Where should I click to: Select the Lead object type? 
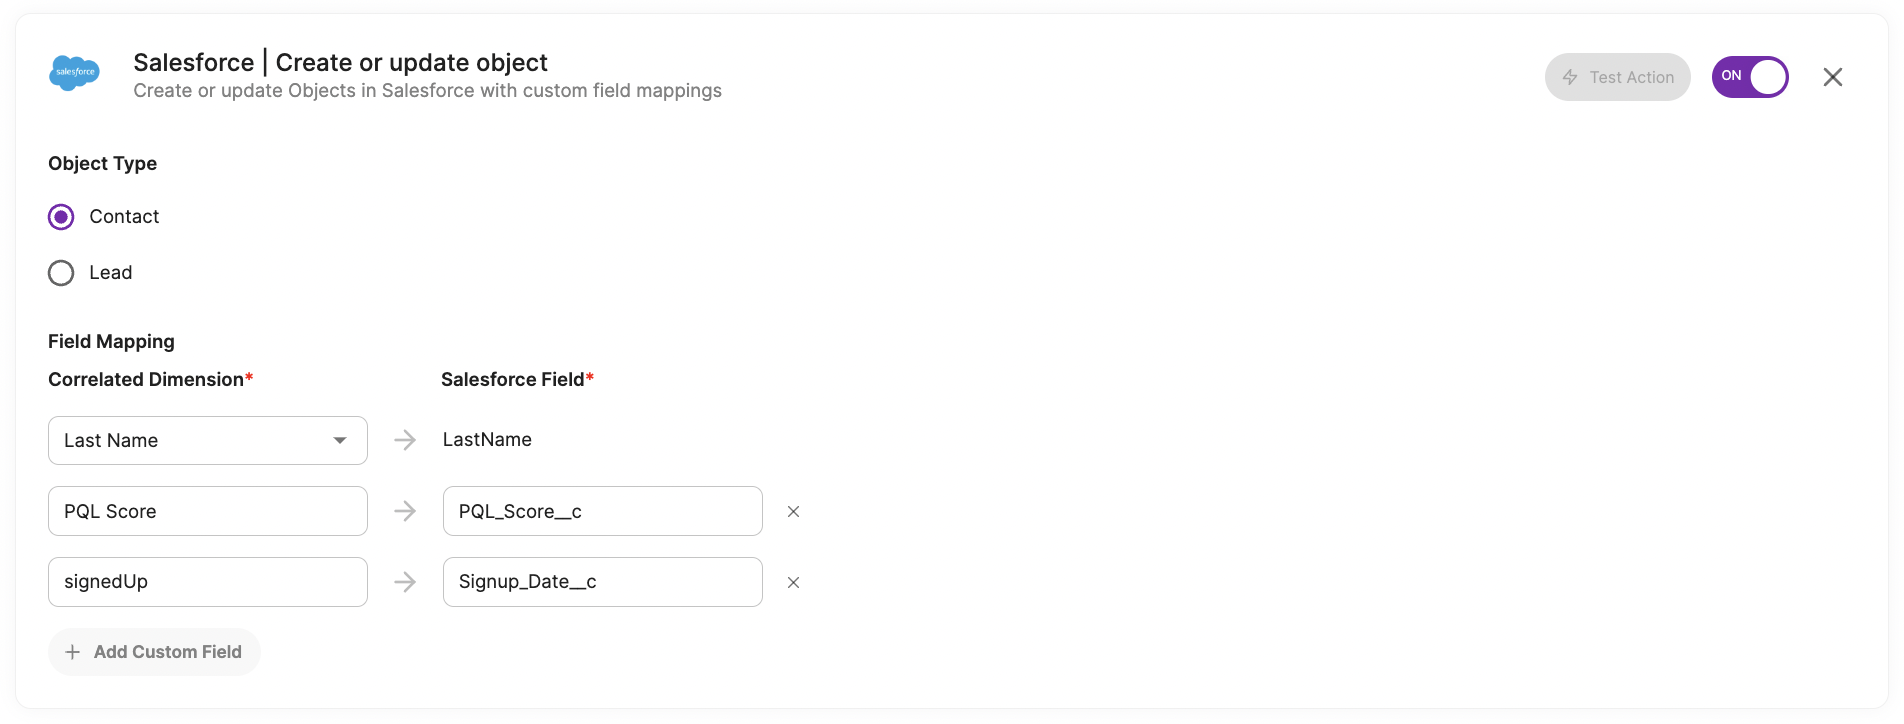click(61, 273)
